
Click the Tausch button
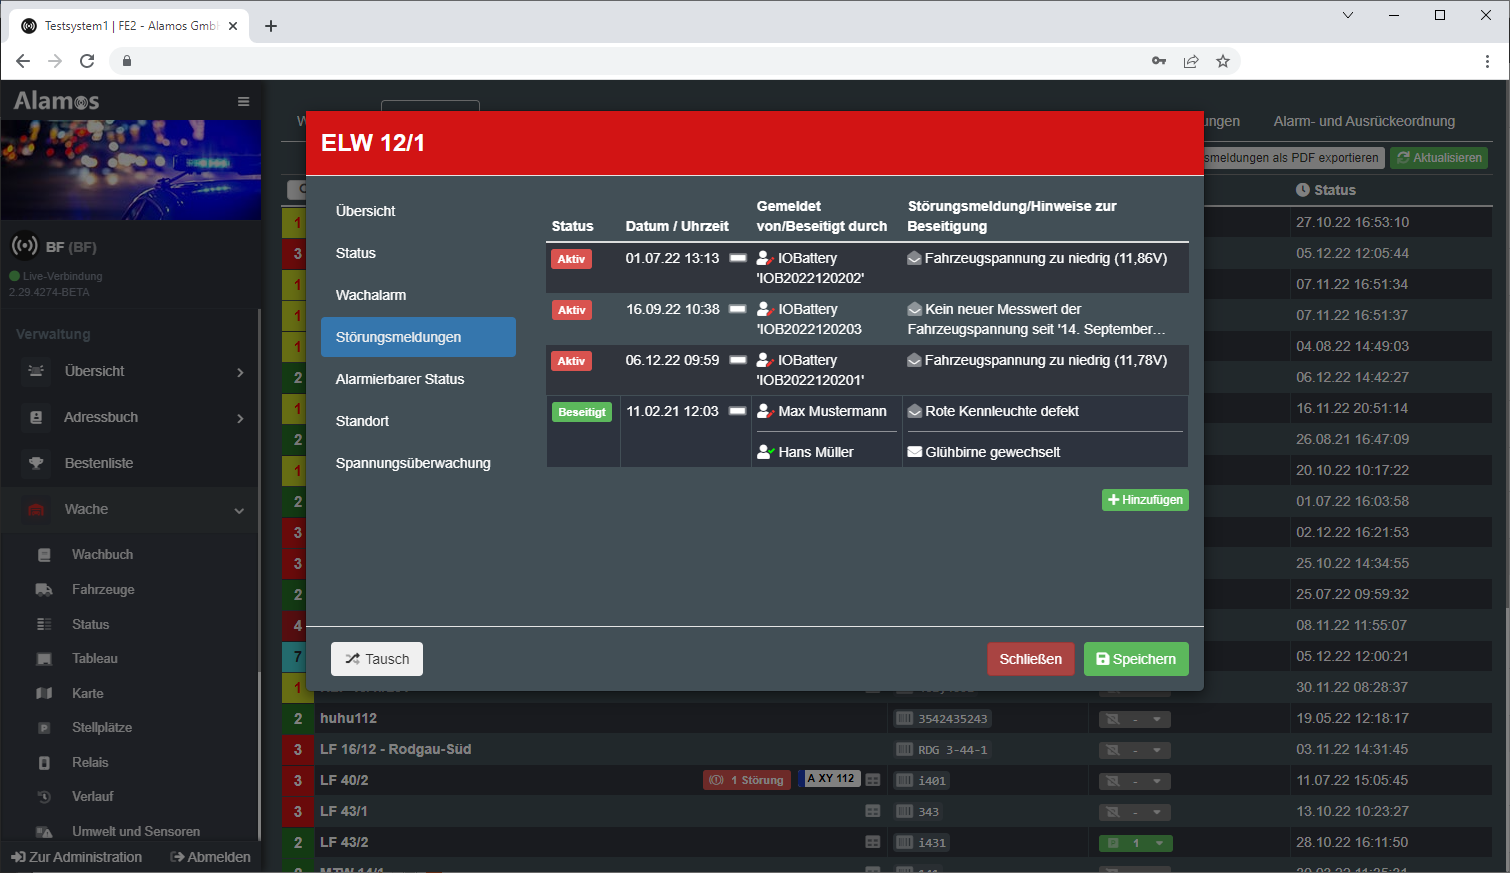377,659
